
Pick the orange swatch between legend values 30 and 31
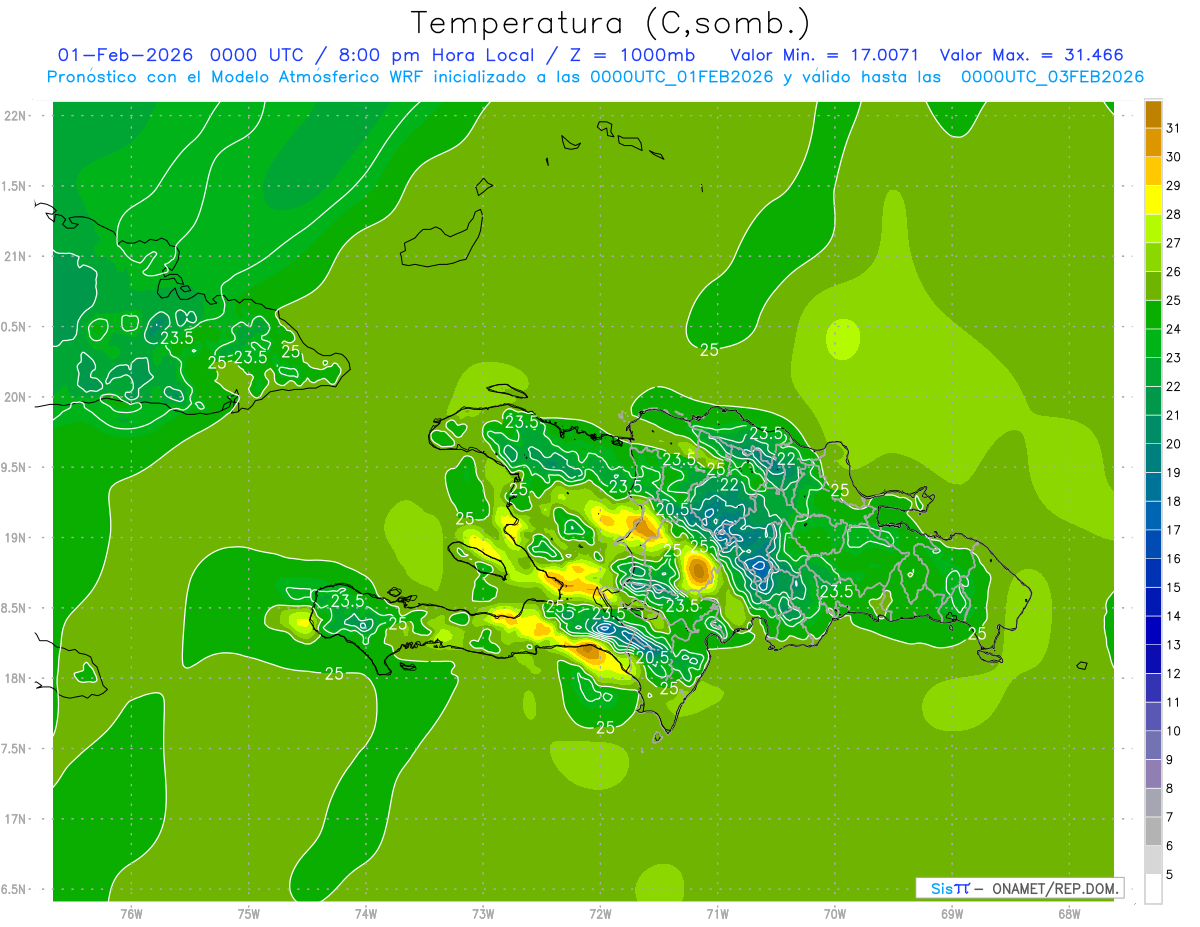[1153, 142]
